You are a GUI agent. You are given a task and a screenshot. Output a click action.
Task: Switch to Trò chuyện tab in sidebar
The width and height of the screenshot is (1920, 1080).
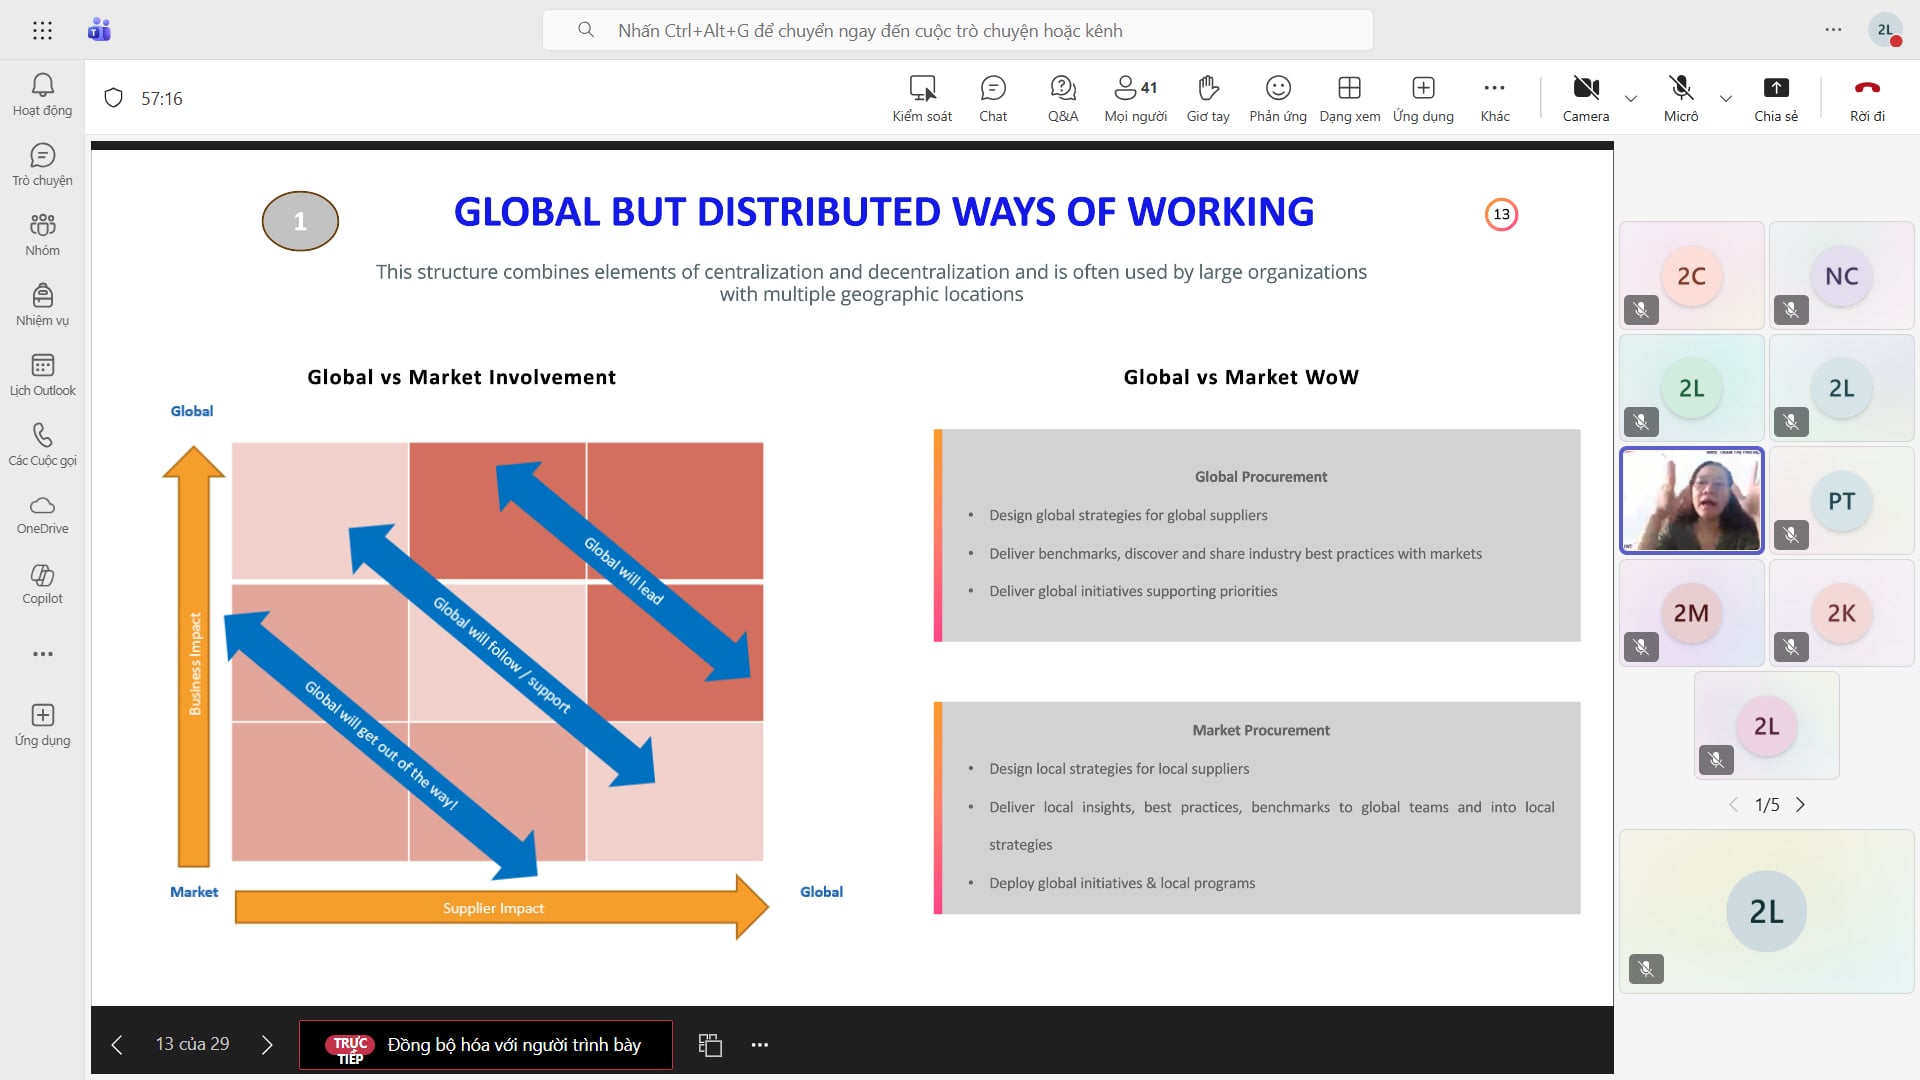point(42,164)
